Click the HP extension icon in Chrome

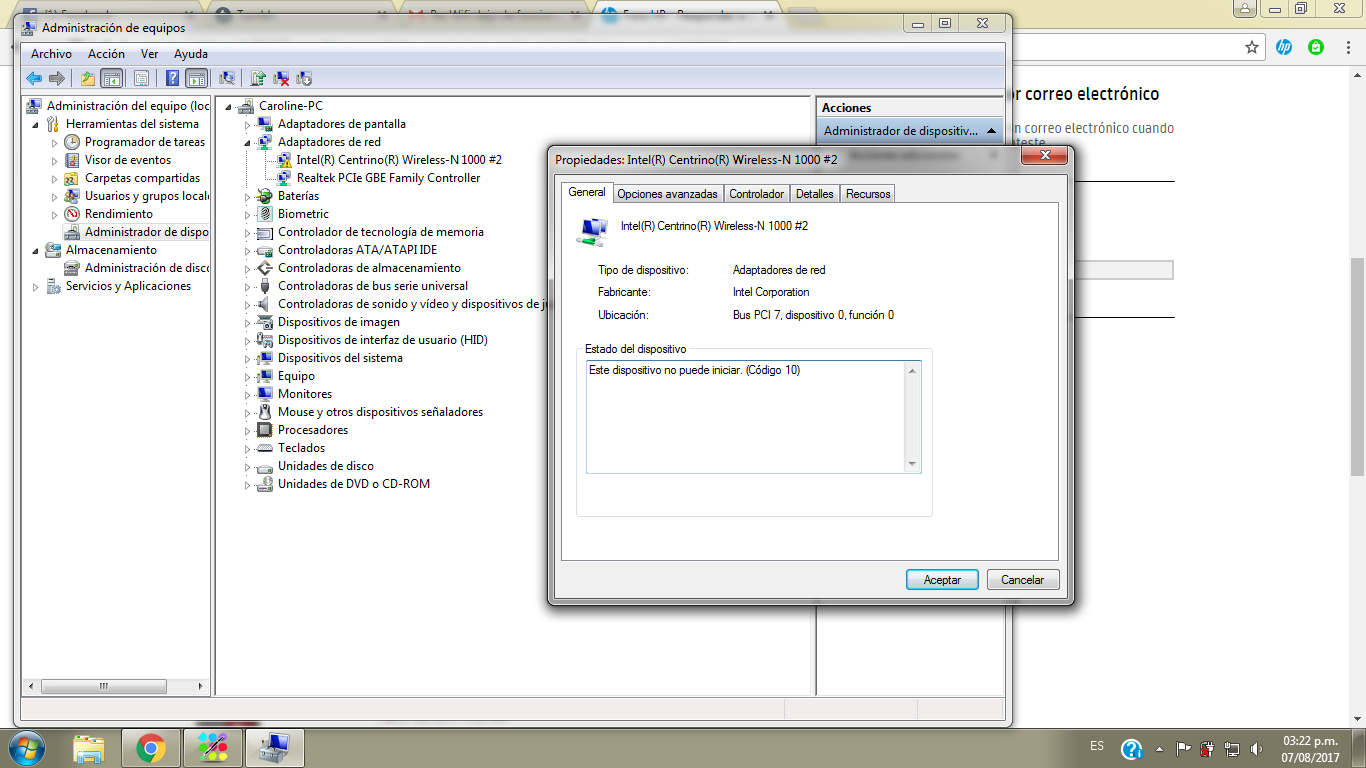coord(1285,47)
